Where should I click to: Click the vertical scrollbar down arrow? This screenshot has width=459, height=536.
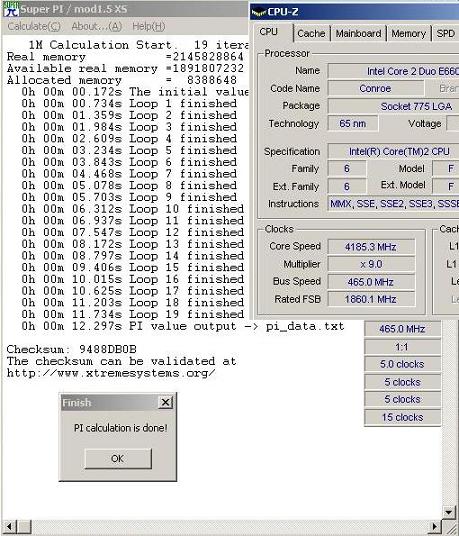449,512
